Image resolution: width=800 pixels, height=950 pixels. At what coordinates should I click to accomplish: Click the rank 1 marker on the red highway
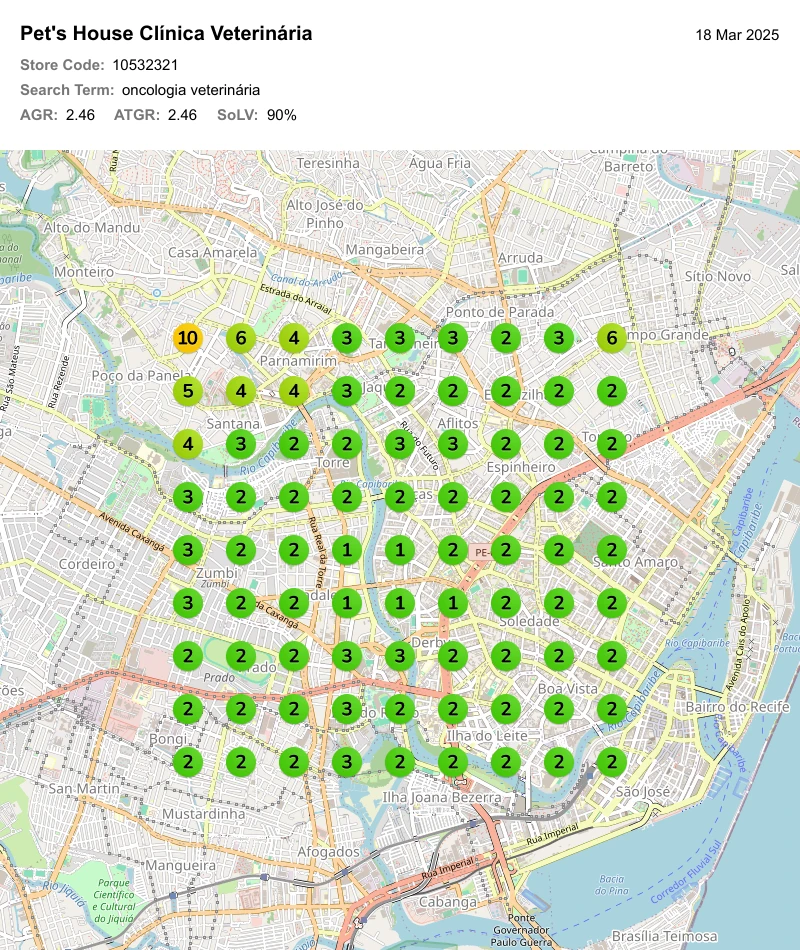[x=453, y=603]
